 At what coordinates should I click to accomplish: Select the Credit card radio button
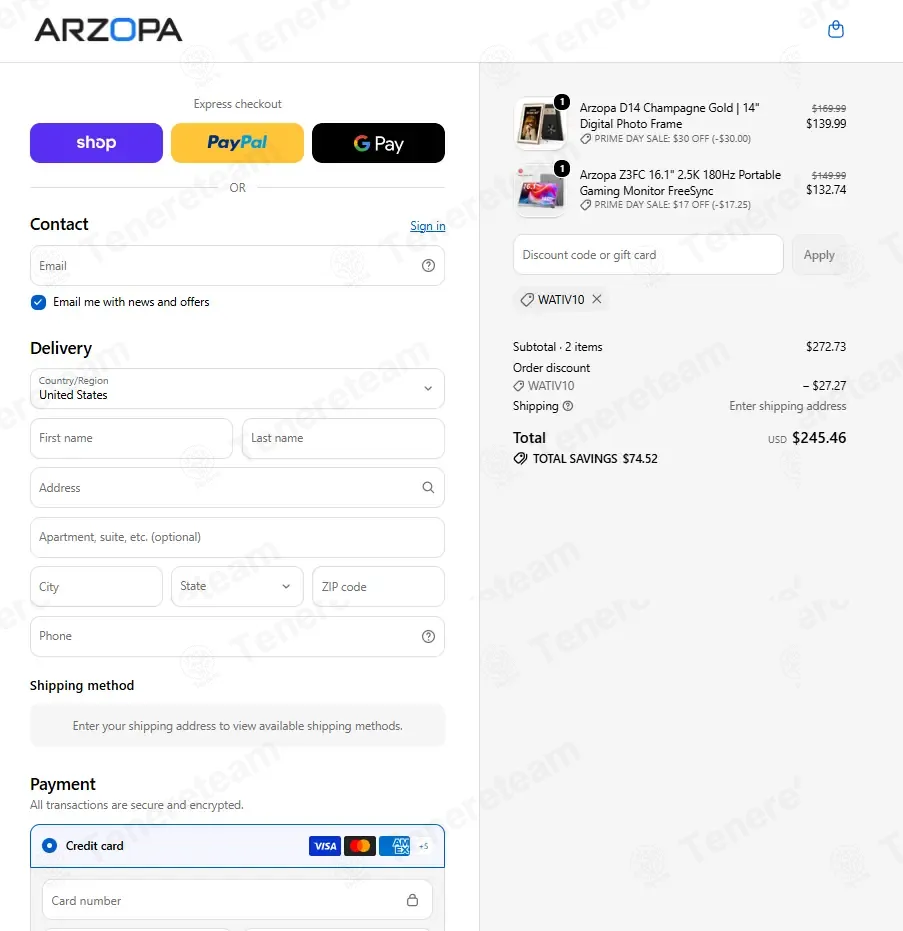[x=50, y=846]
